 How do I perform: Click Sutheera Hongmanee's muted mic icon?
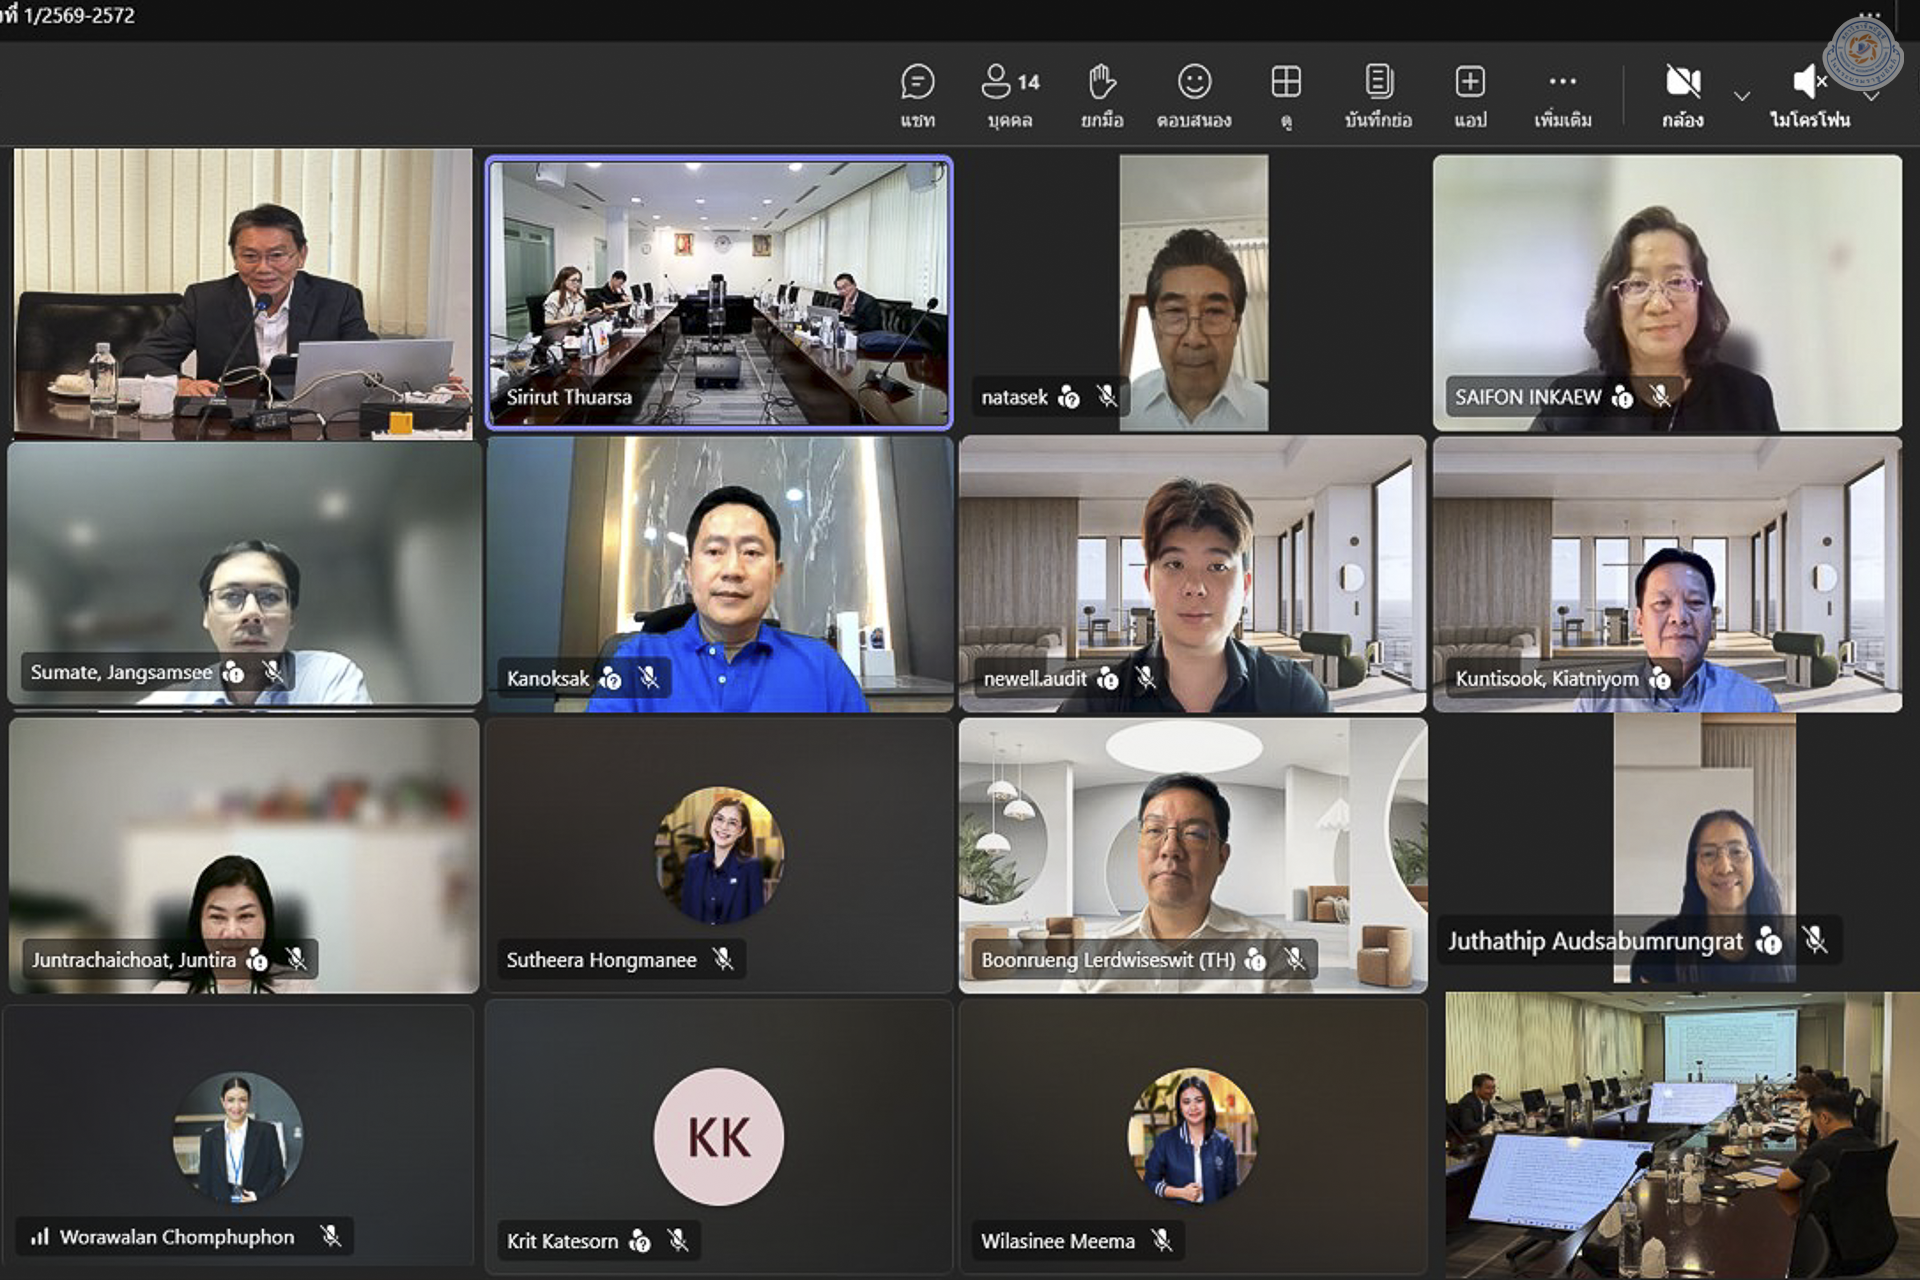click(x=723, y=959)
